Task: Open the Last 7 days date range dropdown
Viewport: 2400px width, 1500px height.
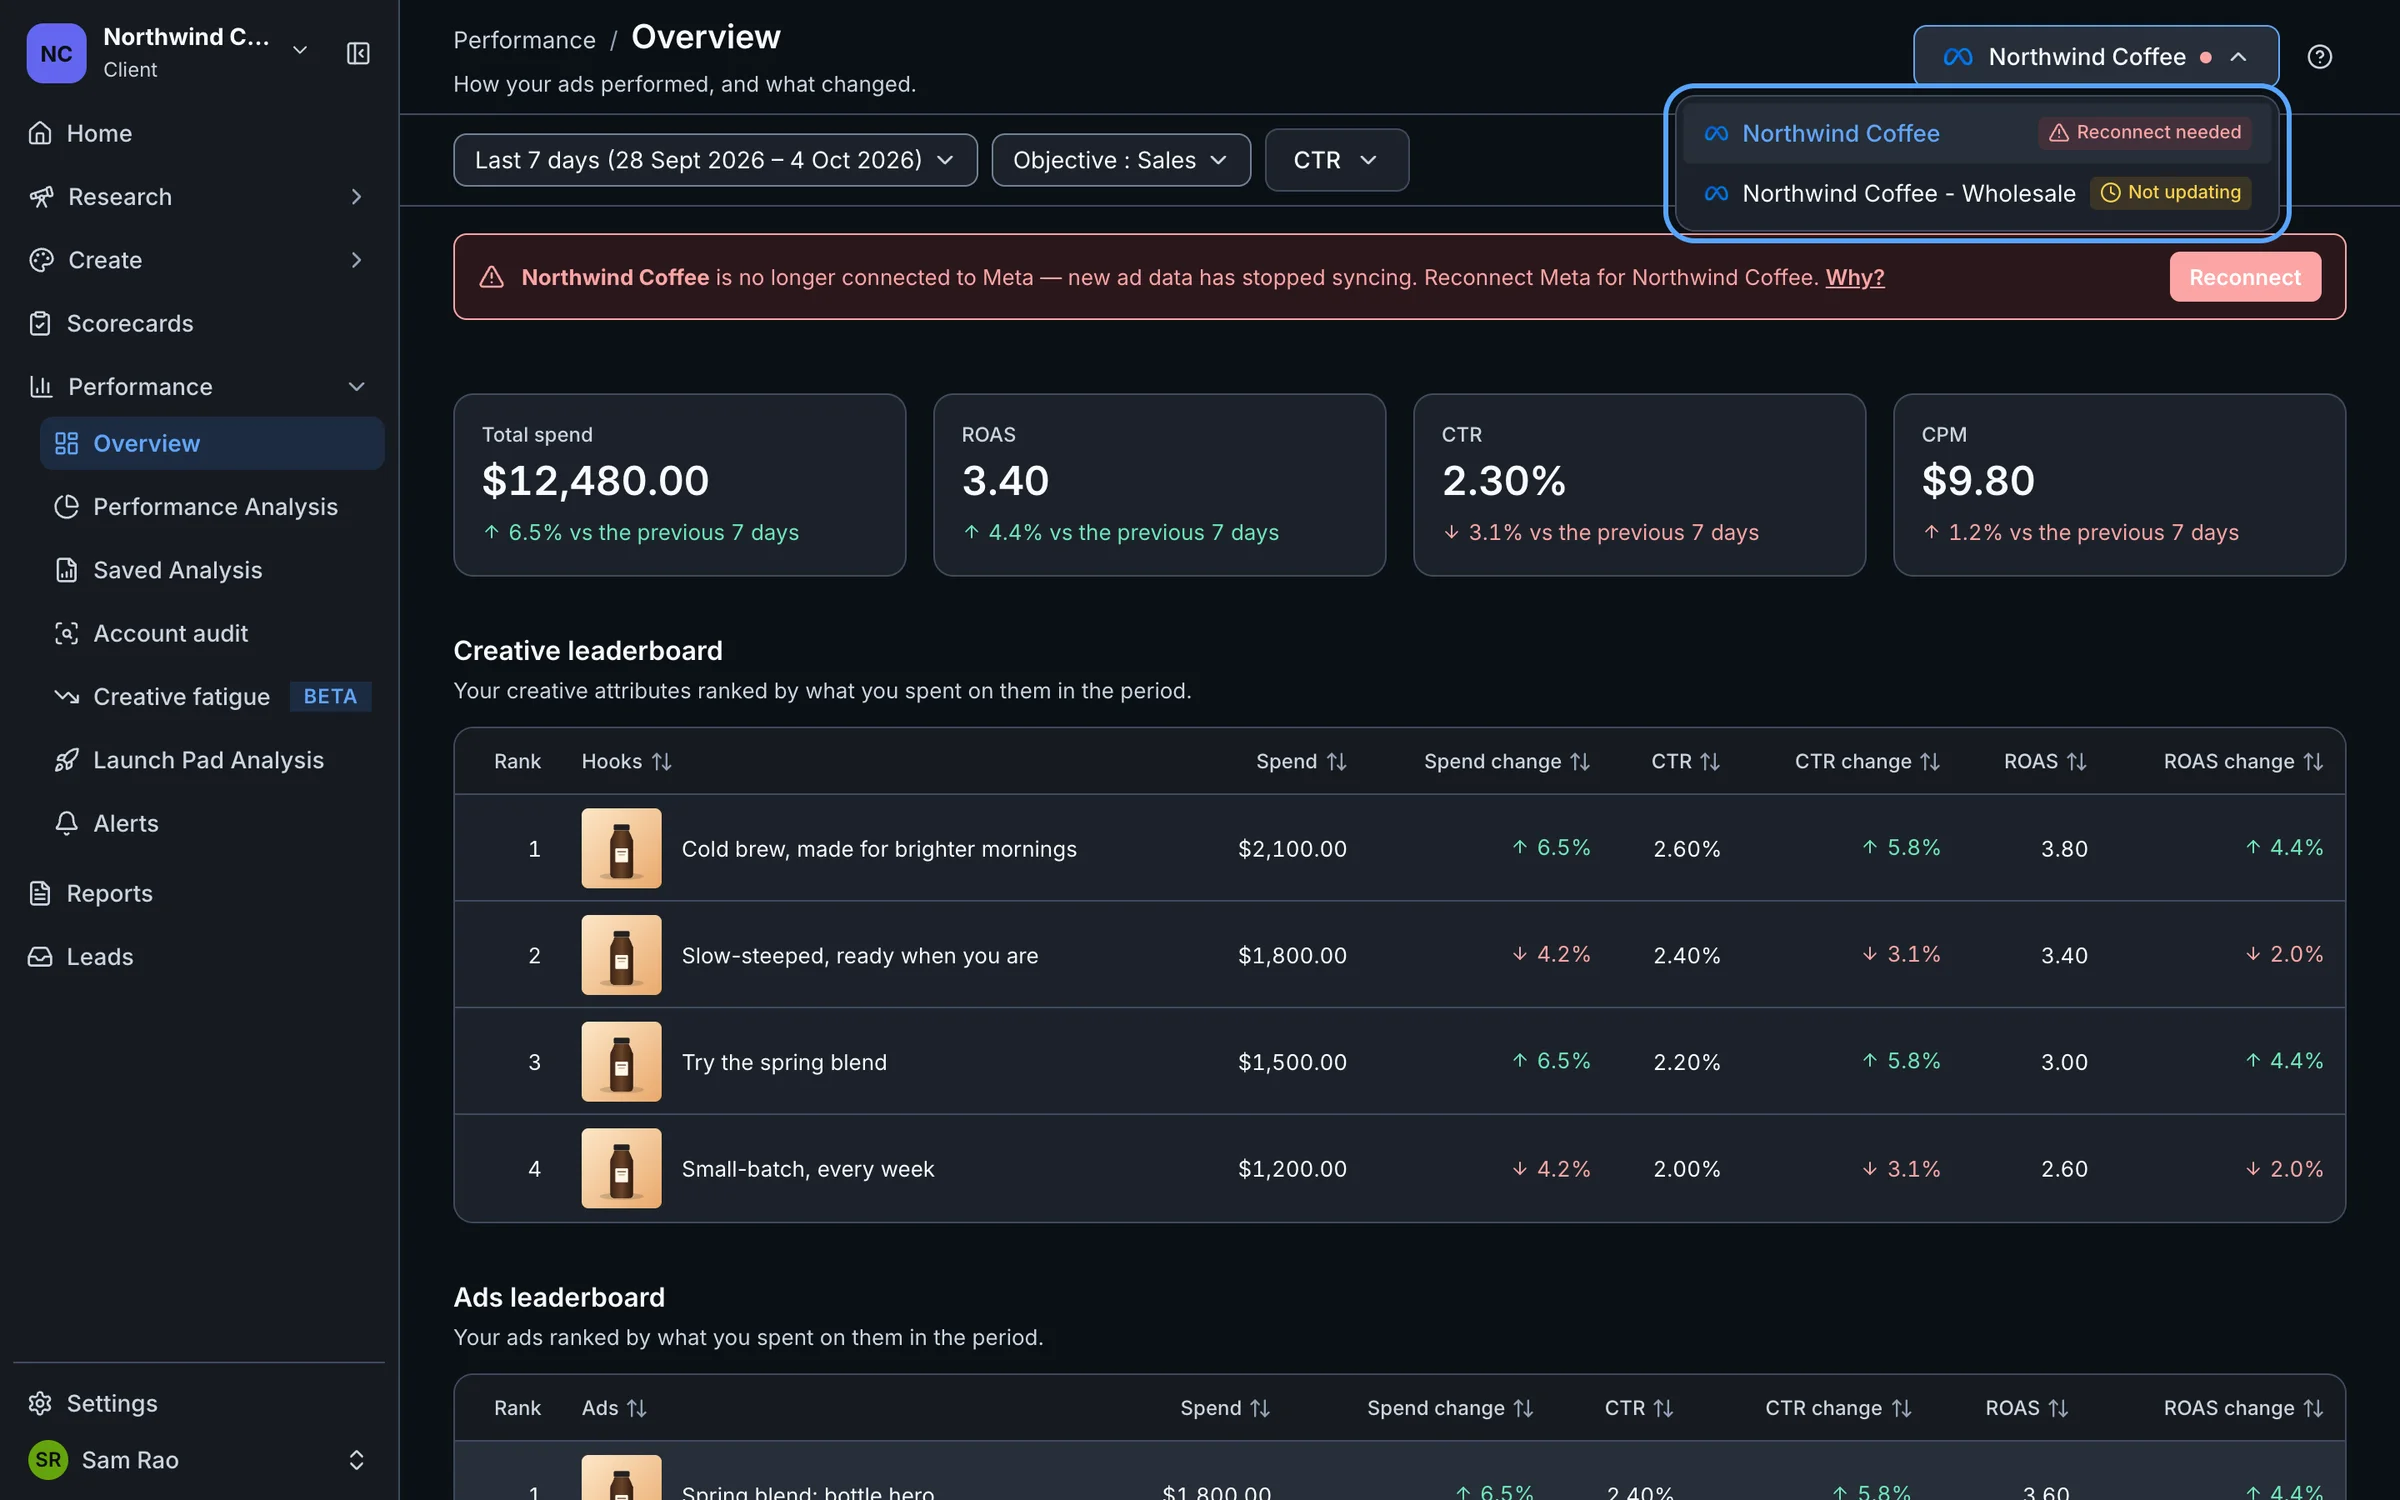Action: (715, 160)
